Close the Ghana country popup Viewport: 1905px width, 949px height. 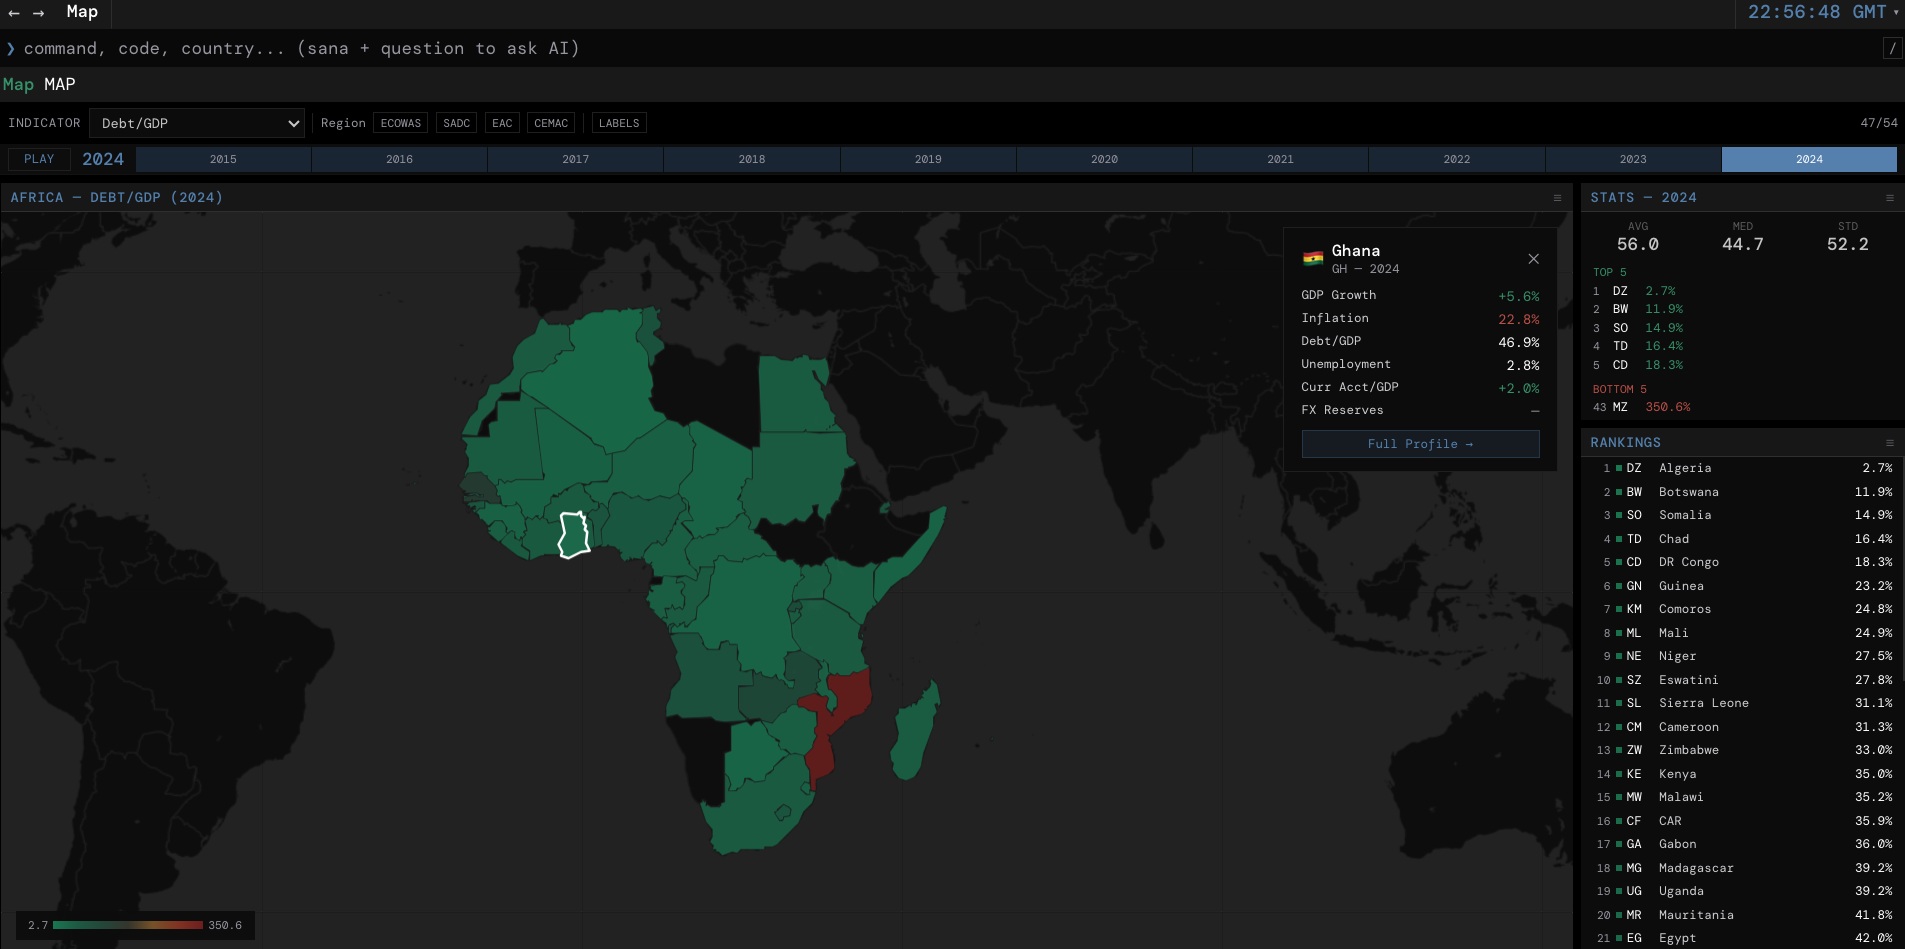click(1533, 259)
